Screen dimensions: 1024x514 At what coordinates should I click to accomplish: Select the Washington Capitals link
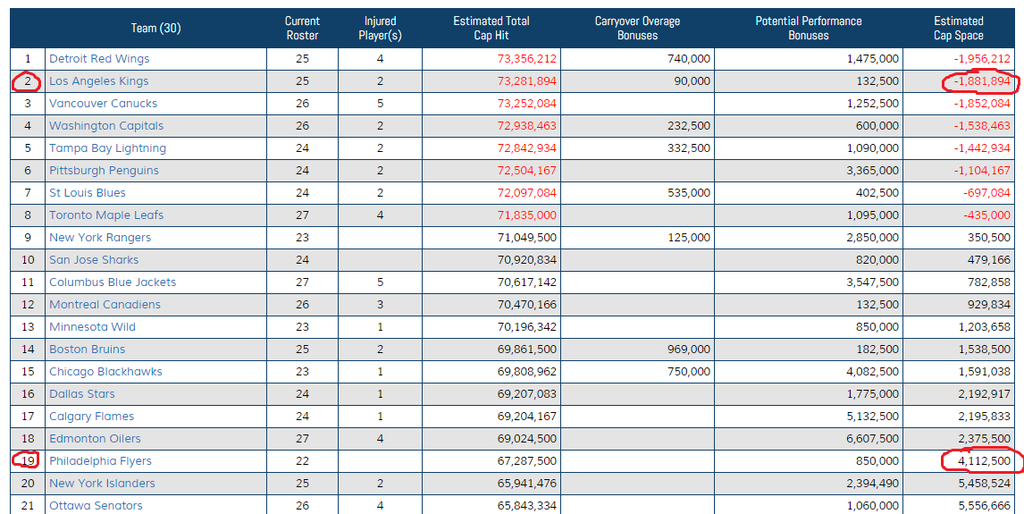[106, 126]
